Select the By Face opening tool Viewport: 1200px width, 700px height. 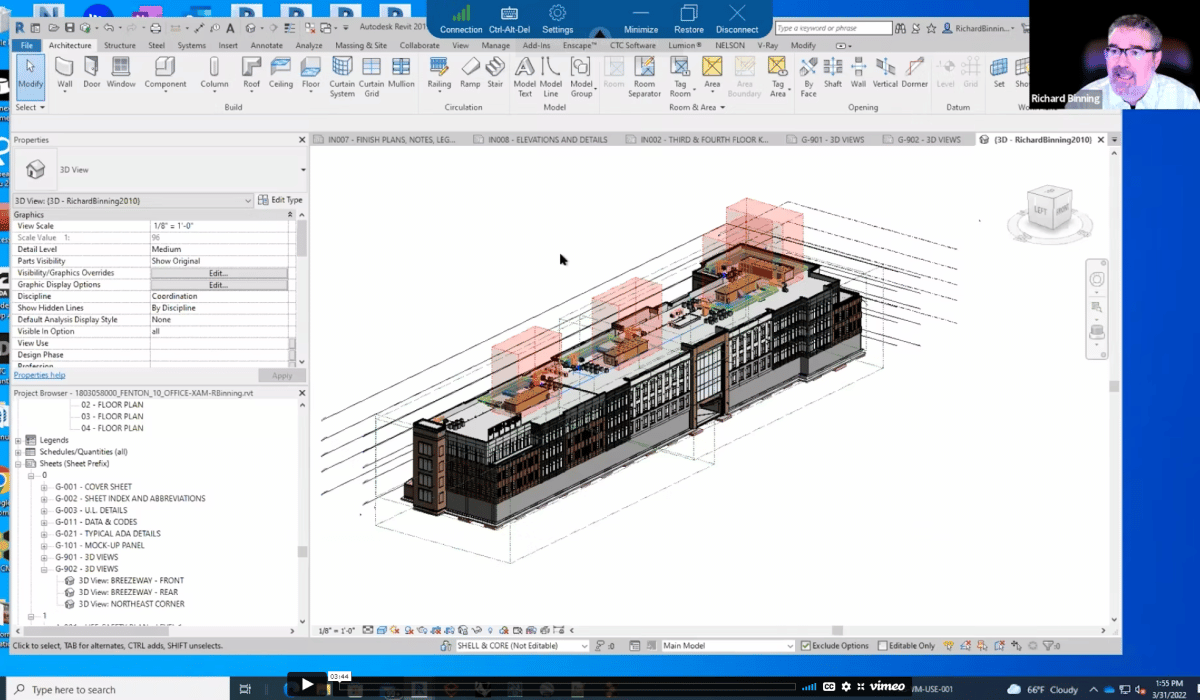click(808, 76)
